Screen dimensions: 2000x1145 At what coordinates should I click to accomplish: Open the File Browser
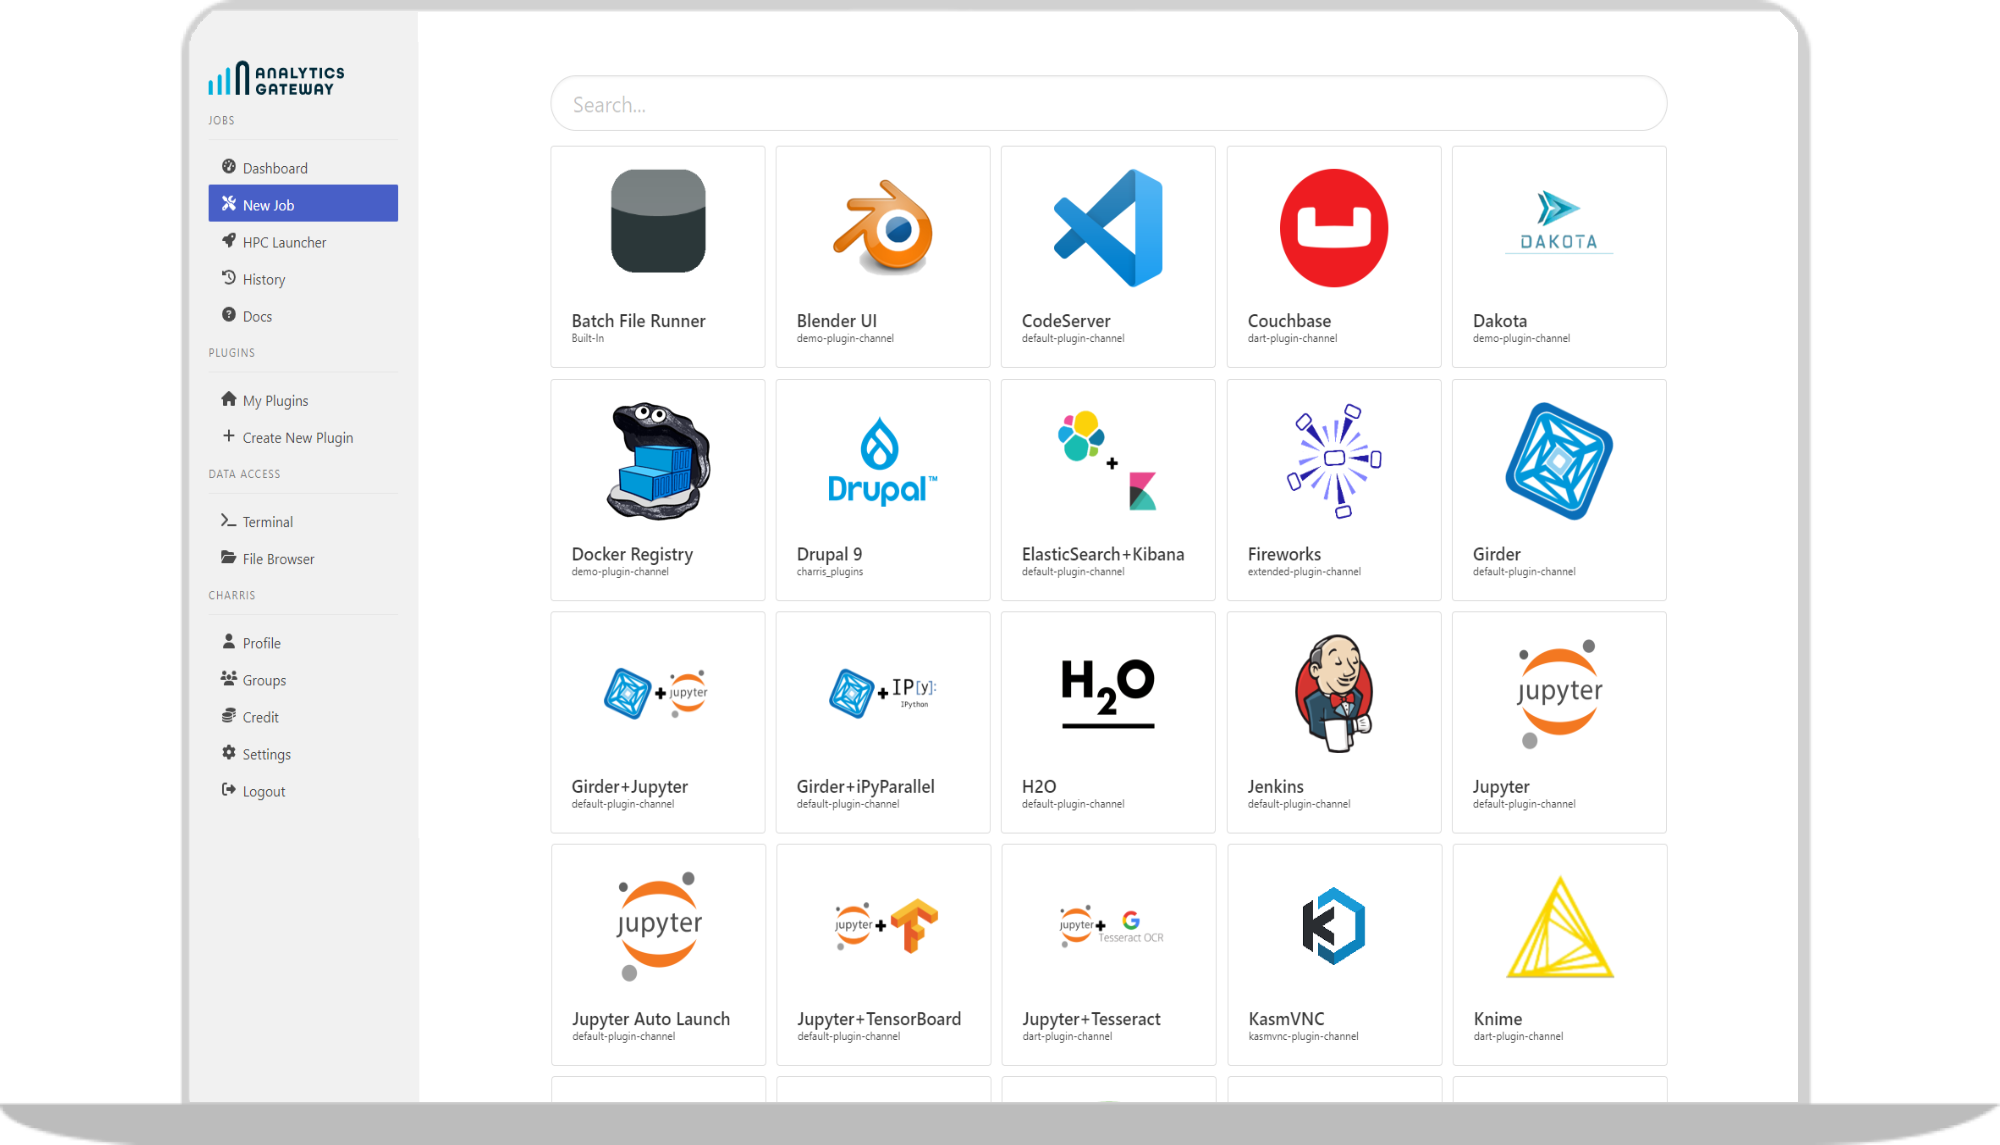[x=303, y=558]
